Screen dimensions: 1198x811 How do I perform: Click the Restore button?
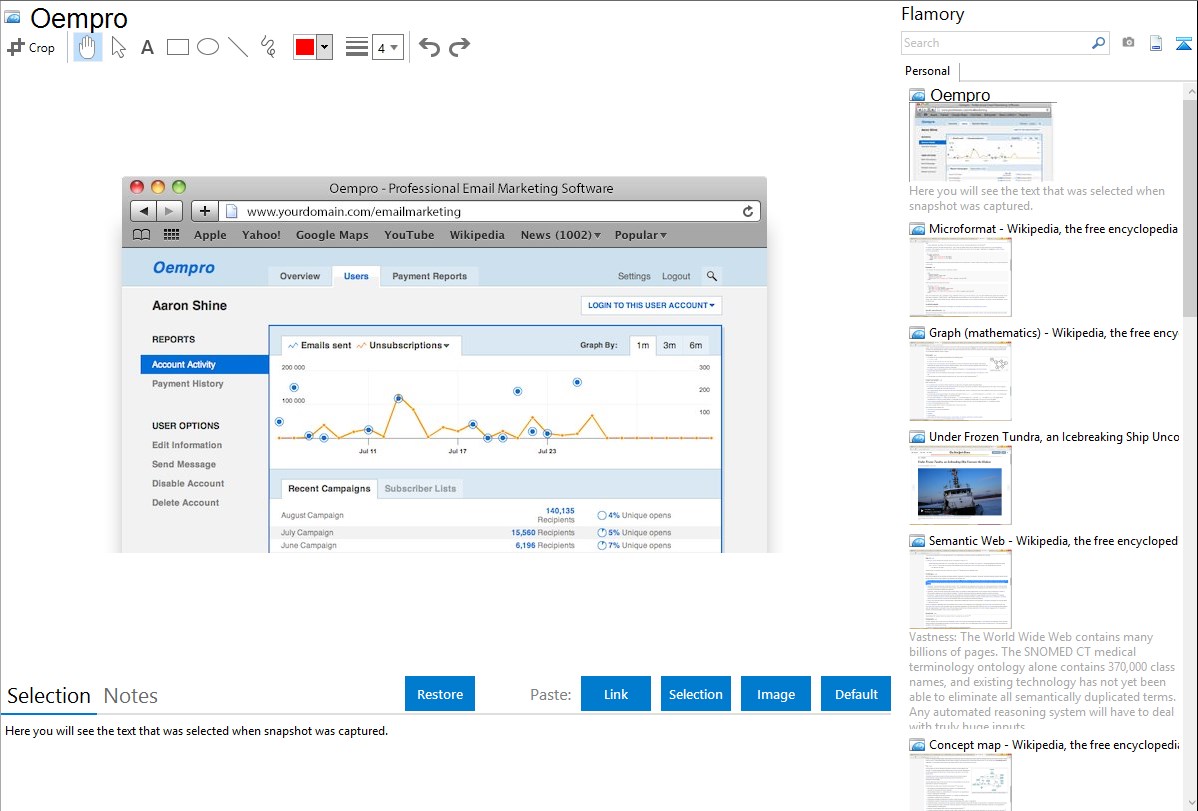tap(440, 694)
